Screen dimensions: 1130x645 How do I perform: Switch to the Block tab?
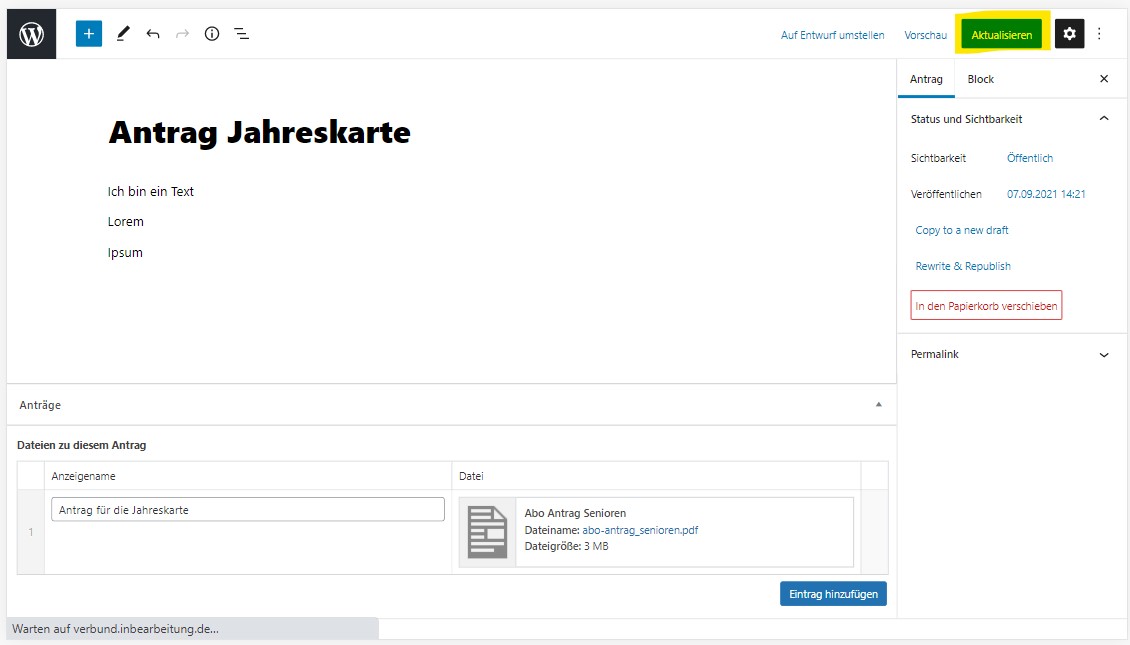pos(980,79)
